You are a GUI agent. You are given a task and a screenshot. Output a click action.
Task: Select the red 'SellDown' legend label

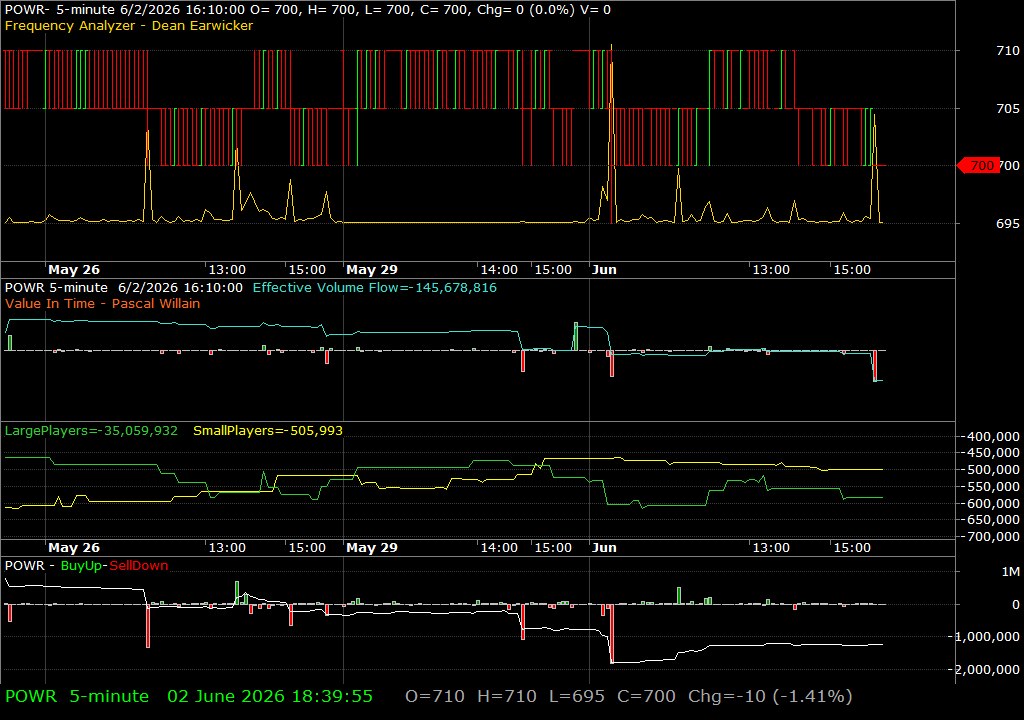pyautogui.click(x=138, y=566)
